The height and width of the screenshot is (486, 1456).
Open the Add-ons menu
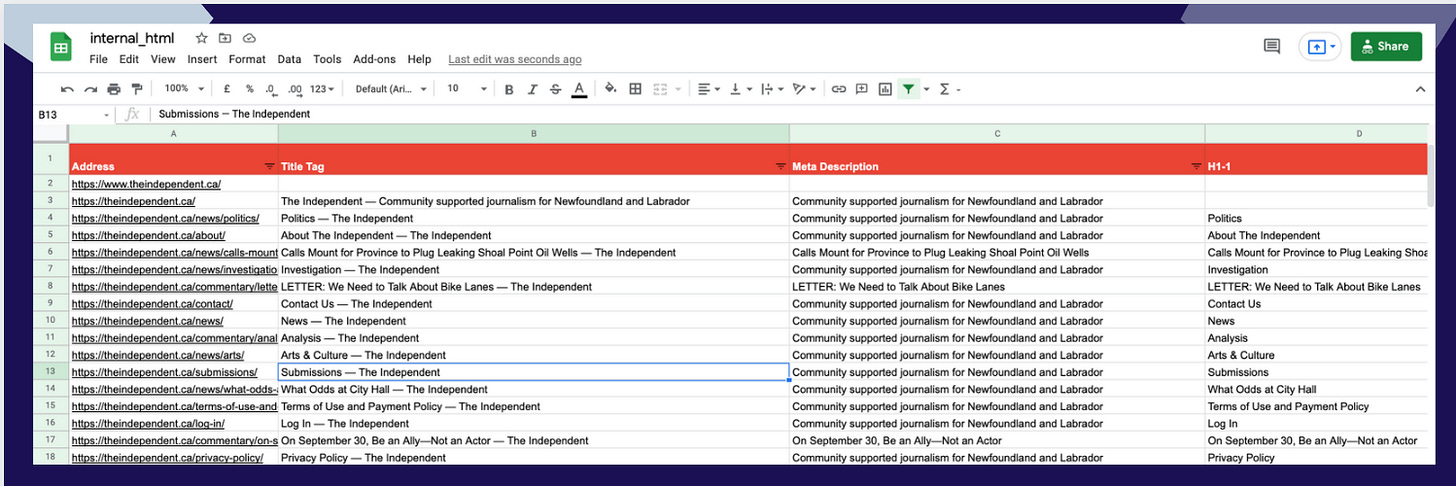(x=375, y=59)
